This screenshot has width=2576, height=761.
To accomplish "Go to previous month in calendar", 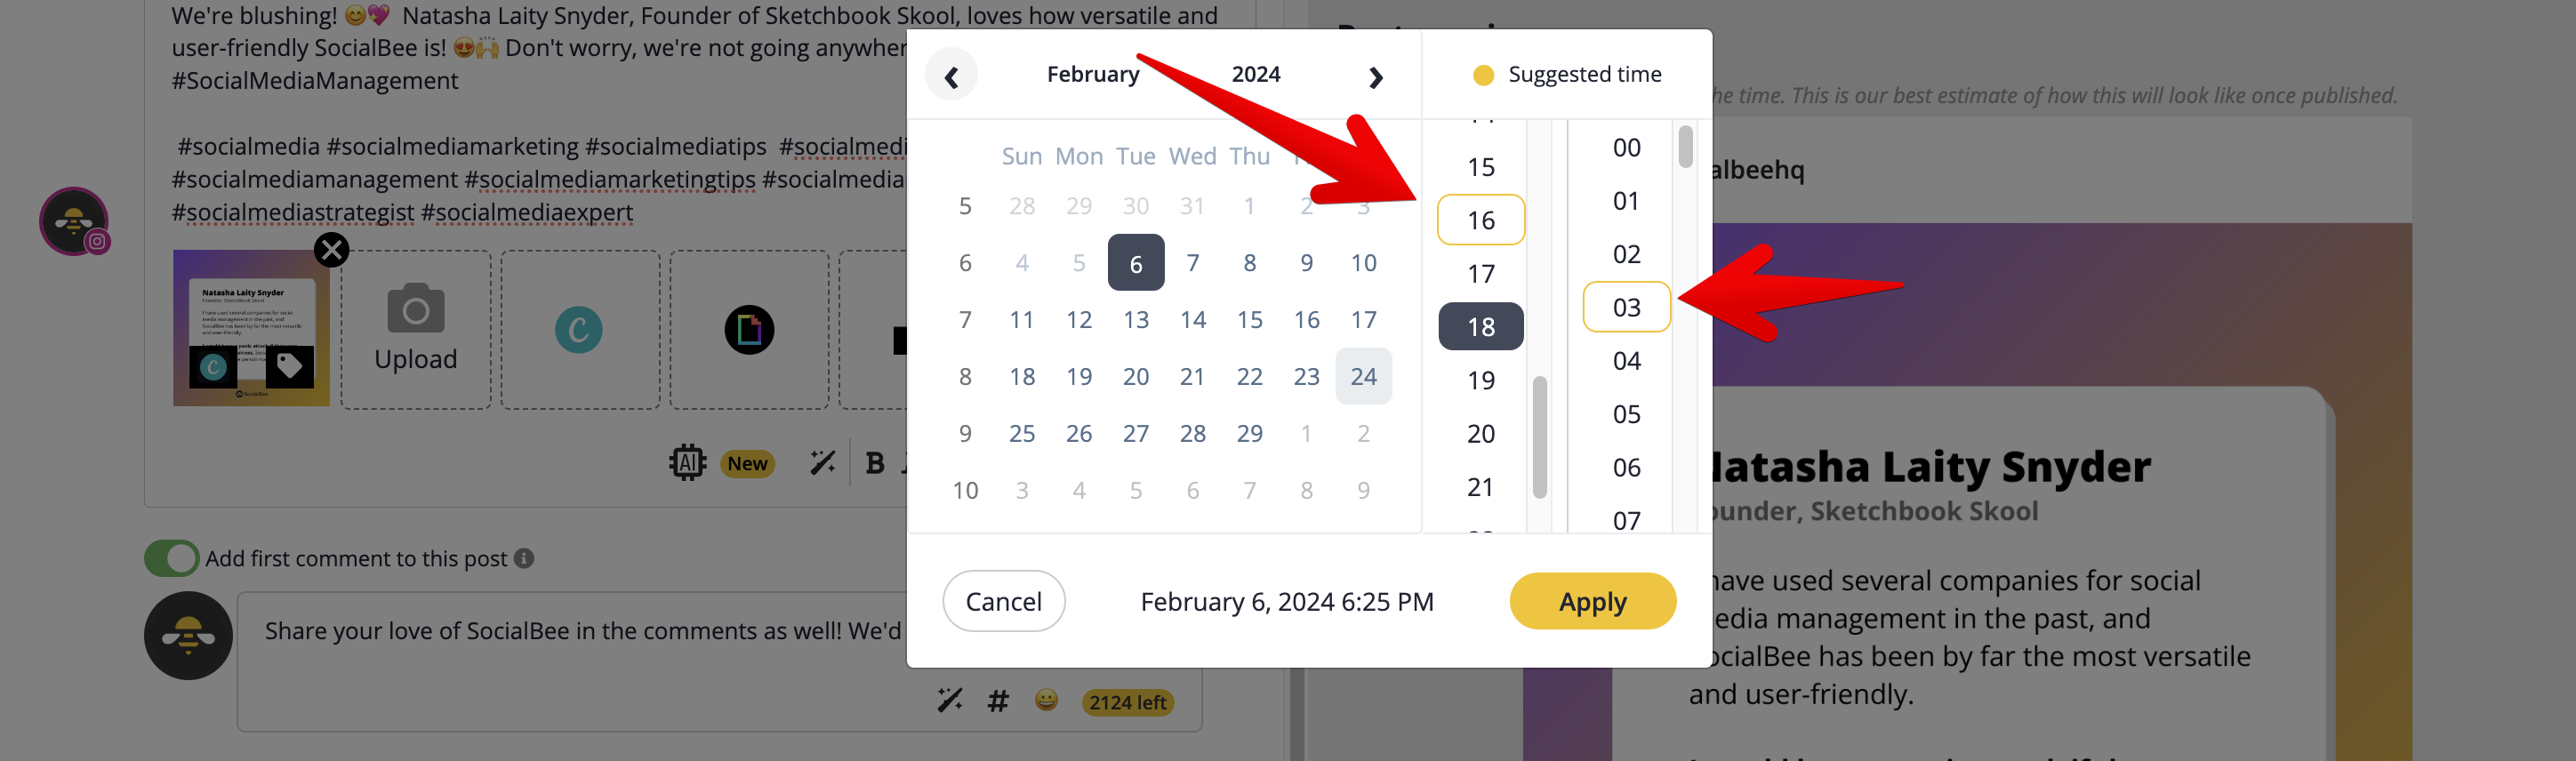I will tap(951, 76).
